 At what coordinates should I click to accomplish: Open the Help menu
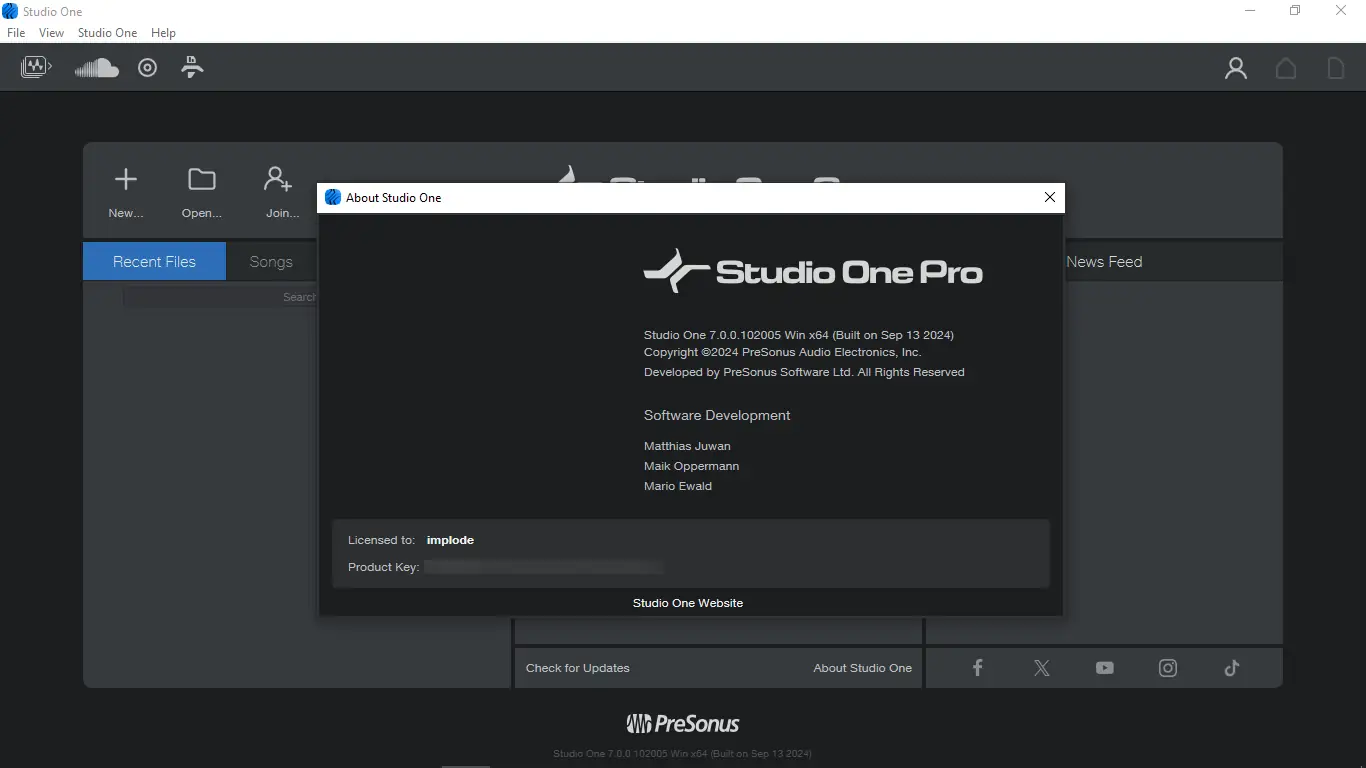[163, 33]
